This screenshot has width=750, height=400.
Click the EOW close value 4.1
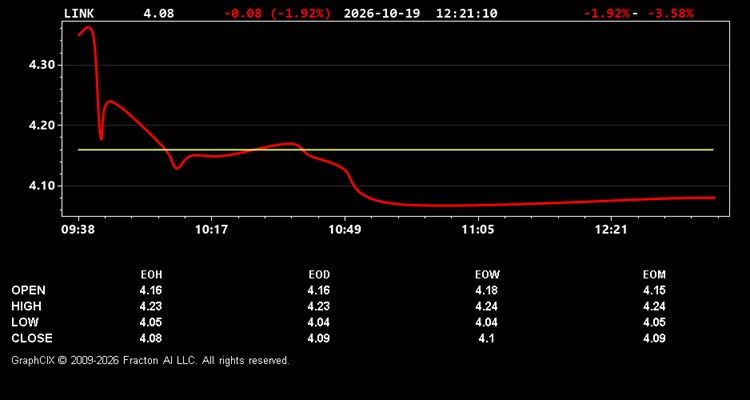point(487,339)
